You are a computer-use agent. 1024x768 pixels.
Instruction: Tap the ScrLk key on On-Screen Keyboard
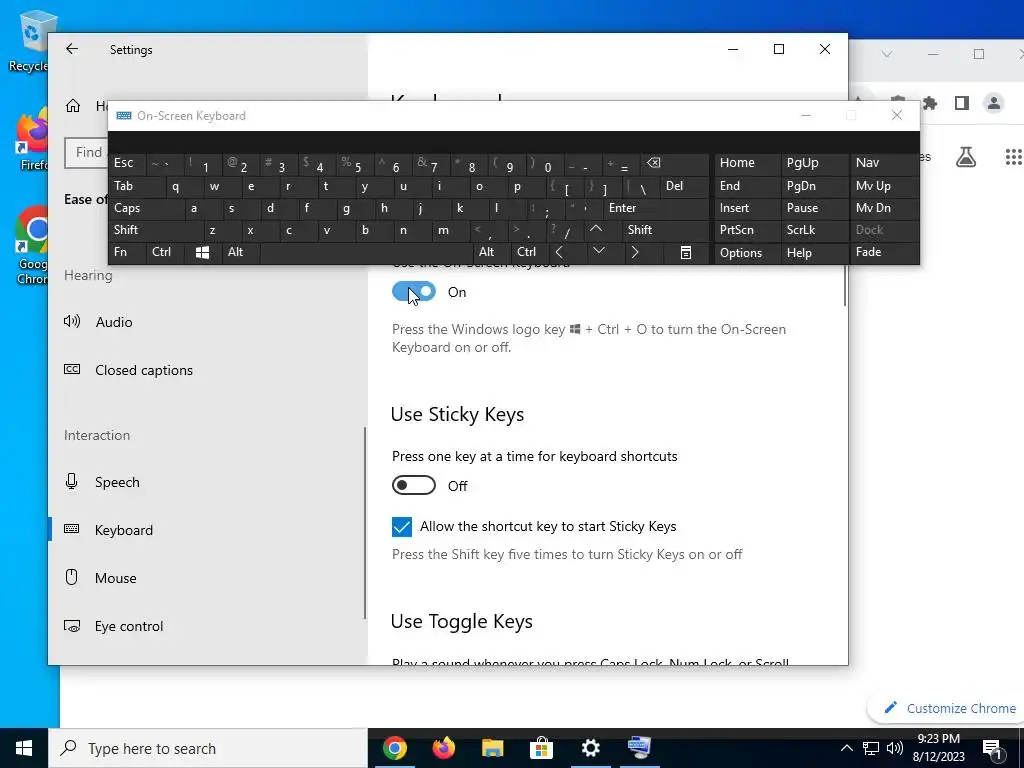click(x=814, y=230)
